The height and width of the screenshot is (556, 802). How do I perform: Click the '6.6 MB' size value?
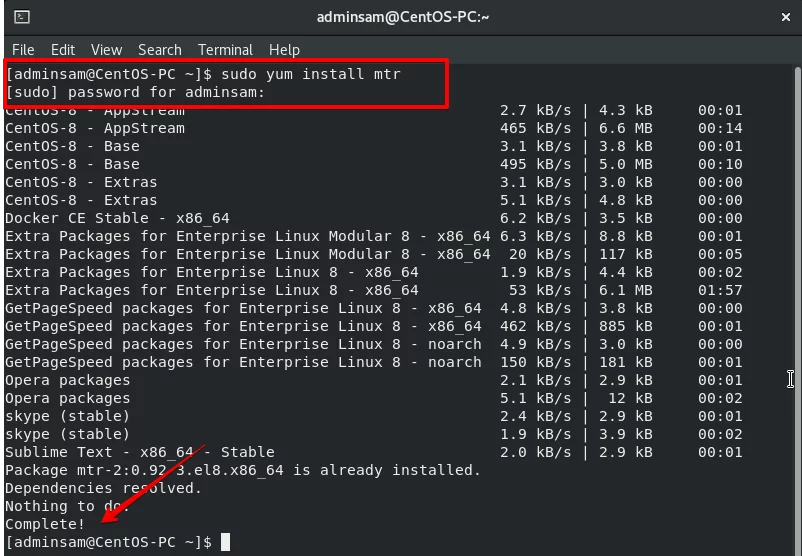(626, 128)
